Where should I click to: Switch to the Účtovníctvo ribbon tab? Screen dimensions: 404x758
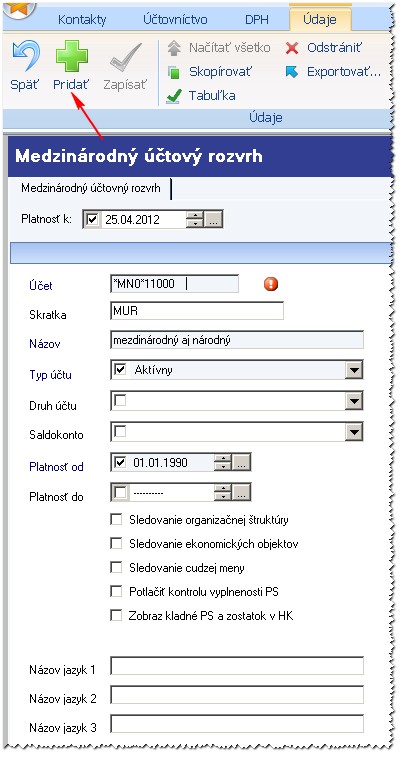tap(175, 19)
